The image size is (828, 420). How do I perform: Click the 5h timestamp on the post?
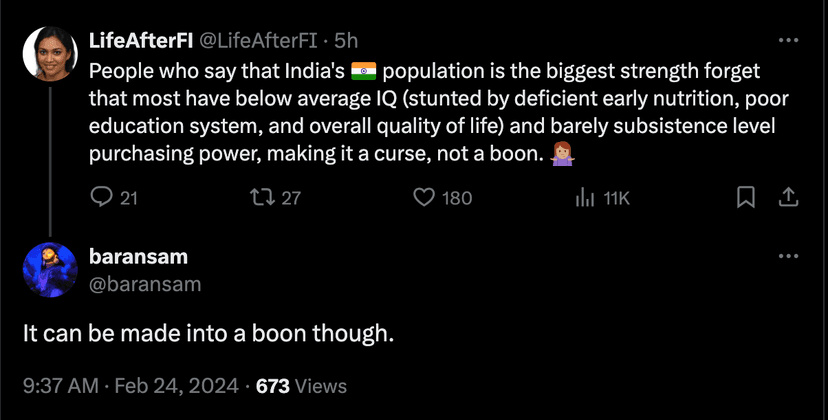coord(346,41)
